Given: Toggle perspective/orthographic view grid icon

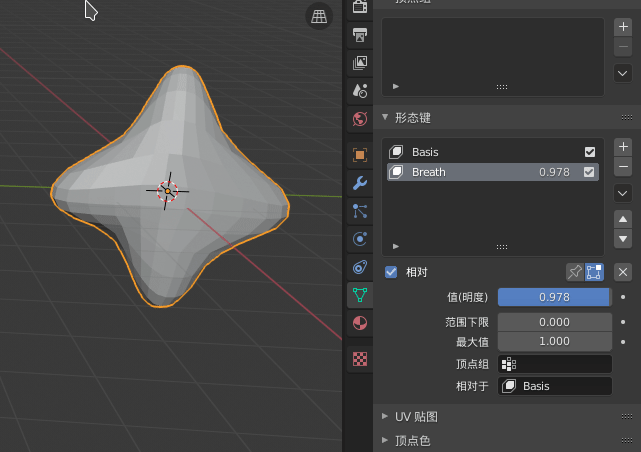Looking at the screenshot, I should [319, 16].
